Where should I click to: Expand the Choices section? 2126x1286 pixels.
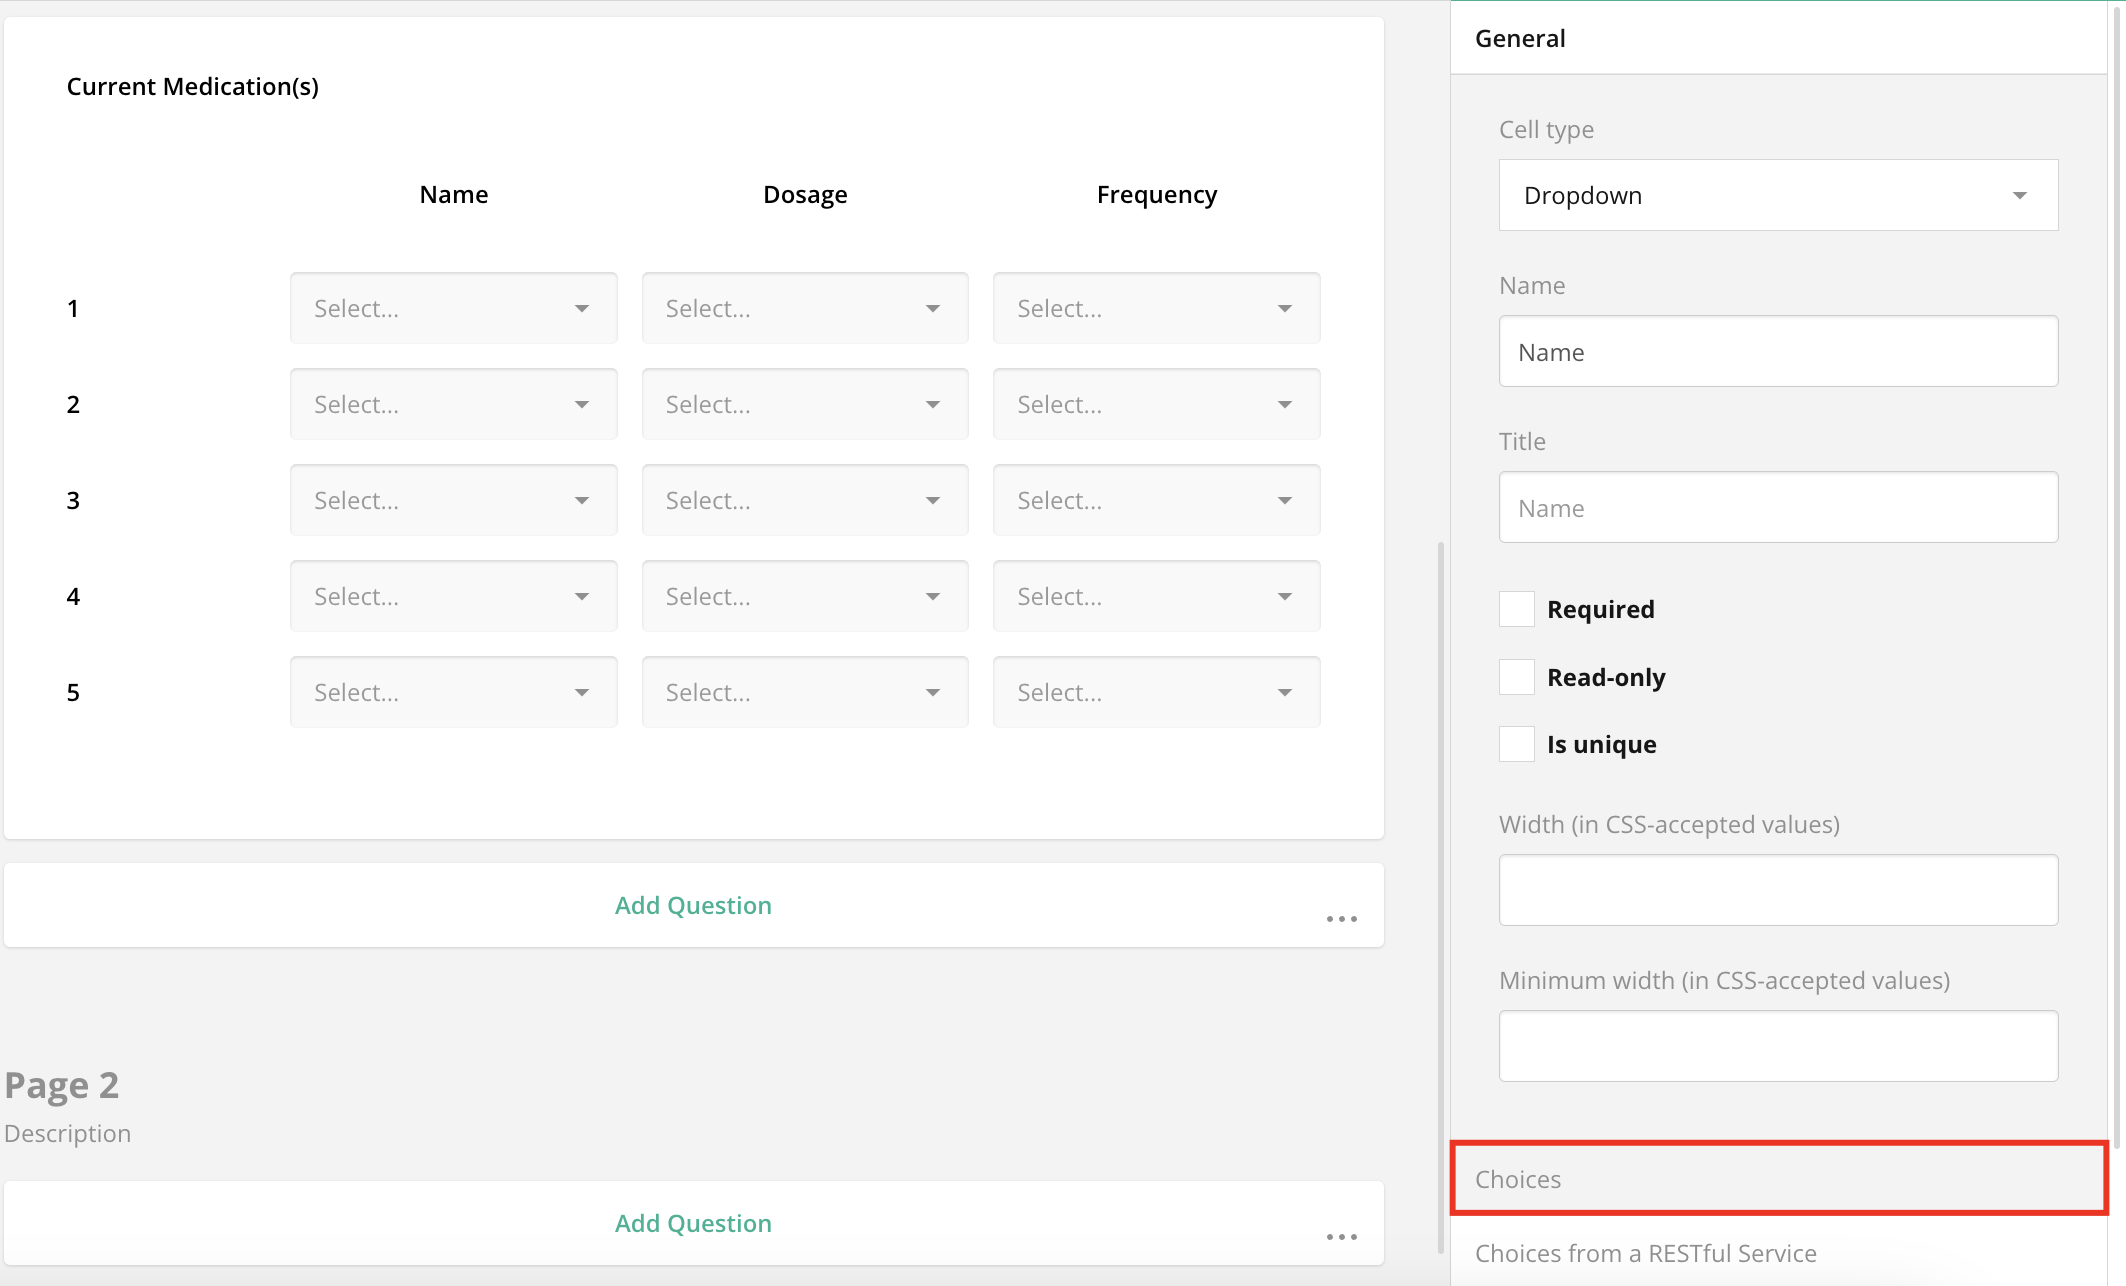point(1778,1179)
